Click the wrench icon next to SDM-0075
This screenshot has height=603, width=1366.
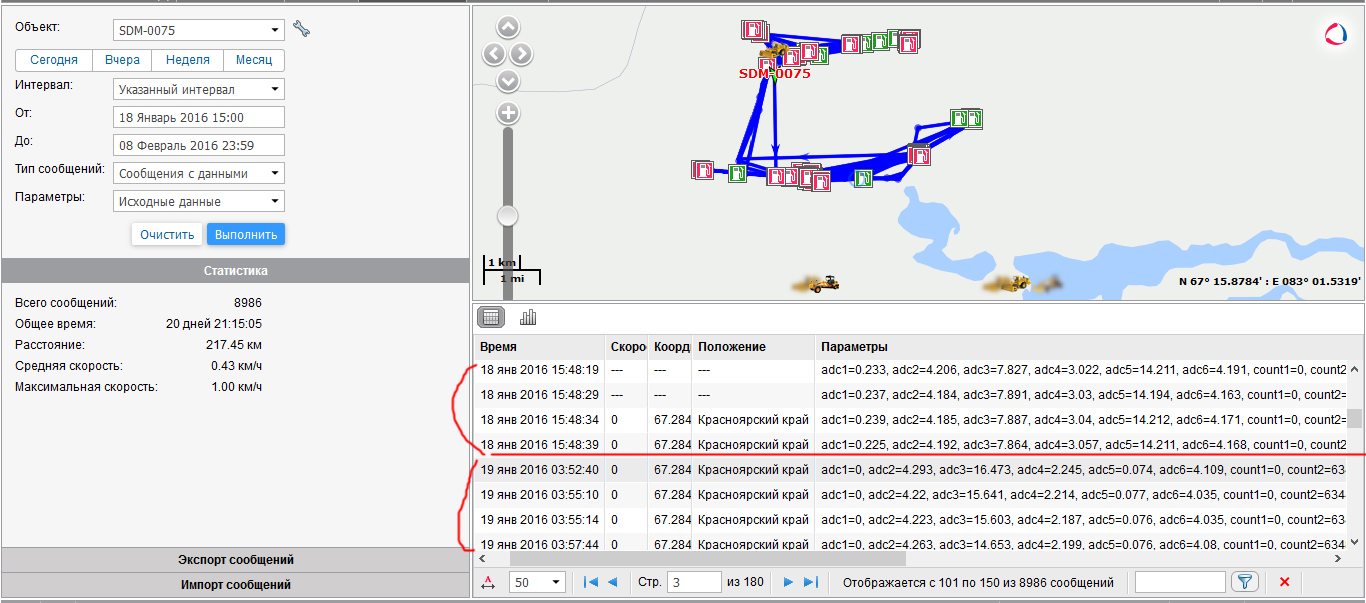coord(301,29)
